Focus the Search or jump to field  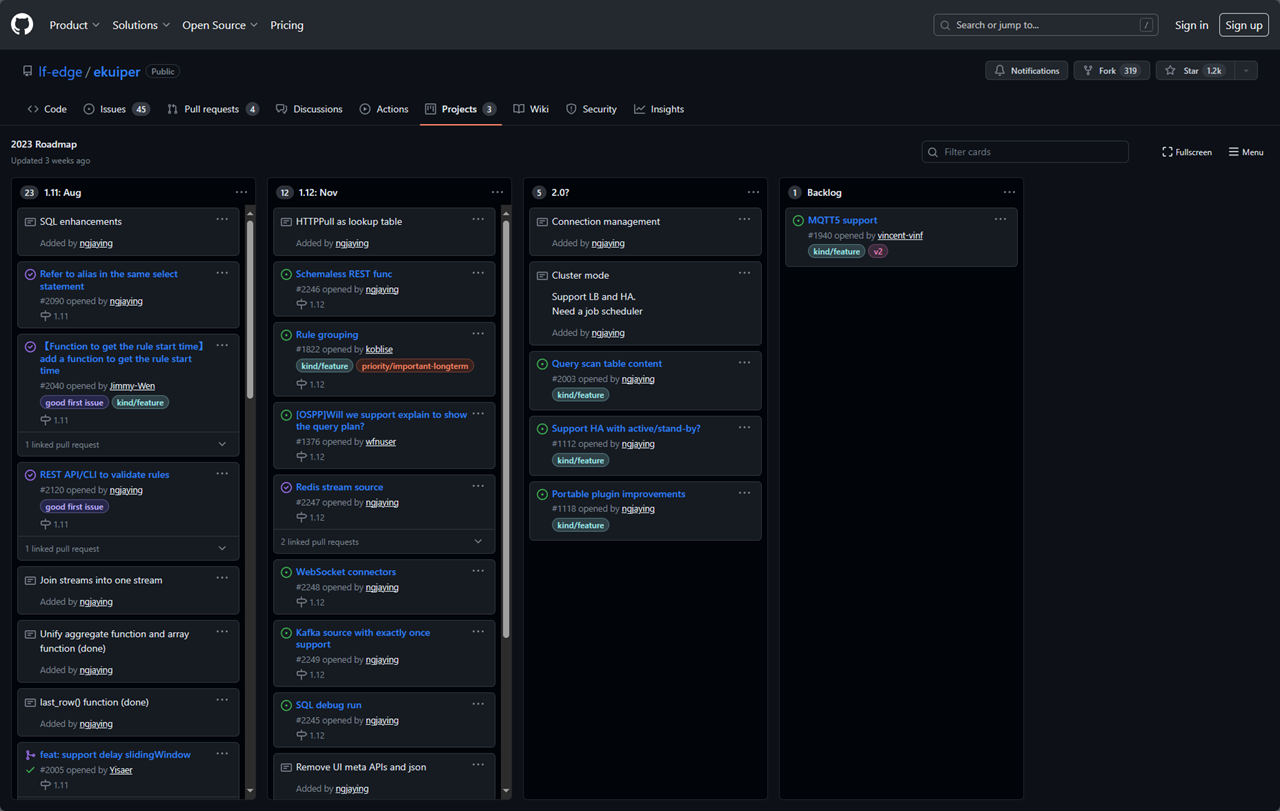[x=1047, y=25]
